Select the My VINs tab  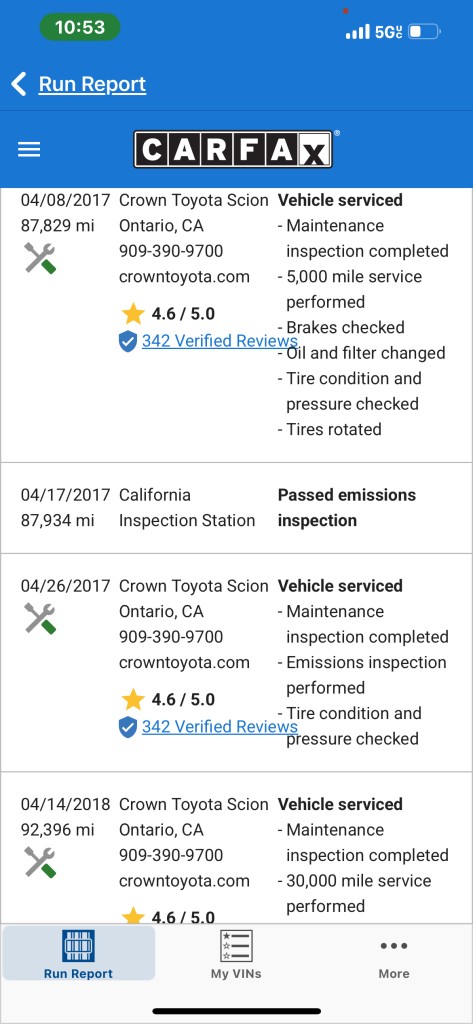click(236, 954)
